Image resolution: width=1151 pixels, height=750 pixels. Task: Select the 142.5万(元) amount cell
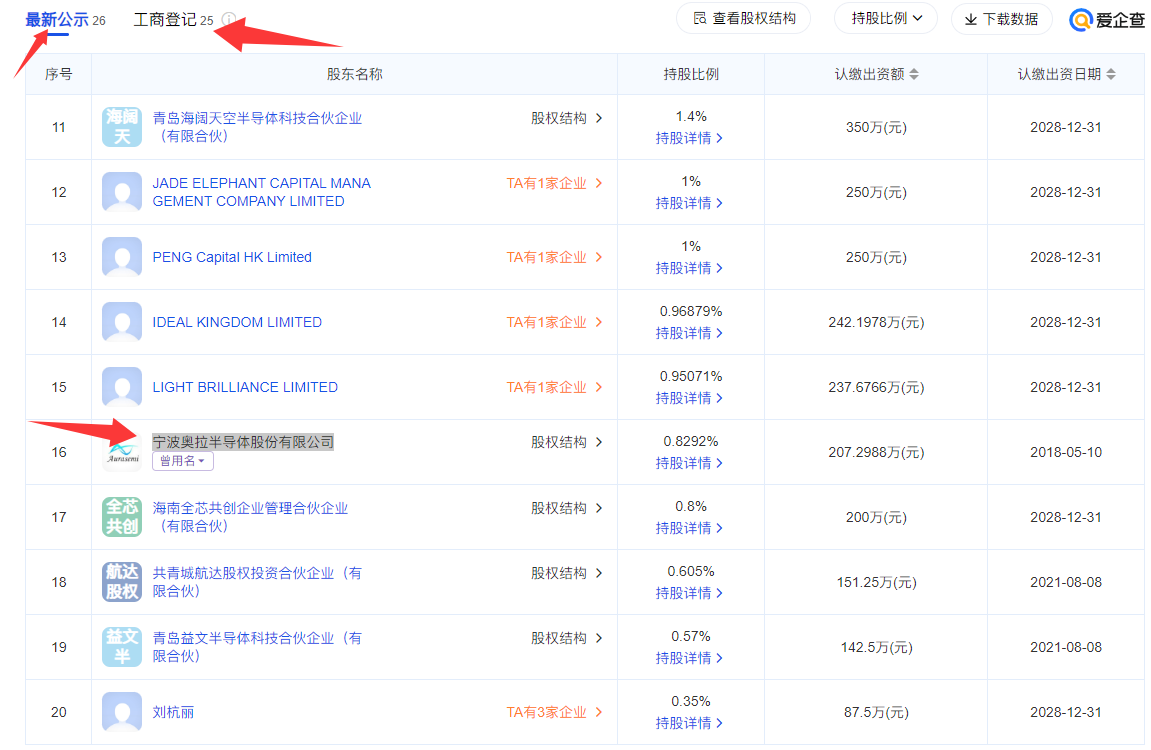click(876, 647)
